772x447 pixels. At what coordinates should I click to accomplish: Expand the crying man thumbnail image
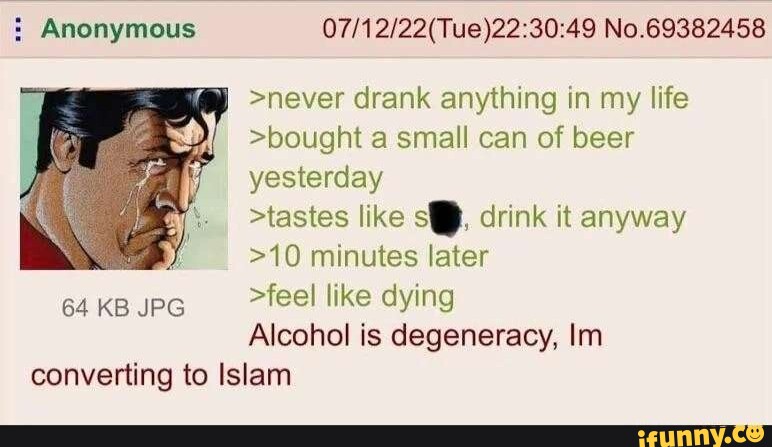tap(124, 179)
